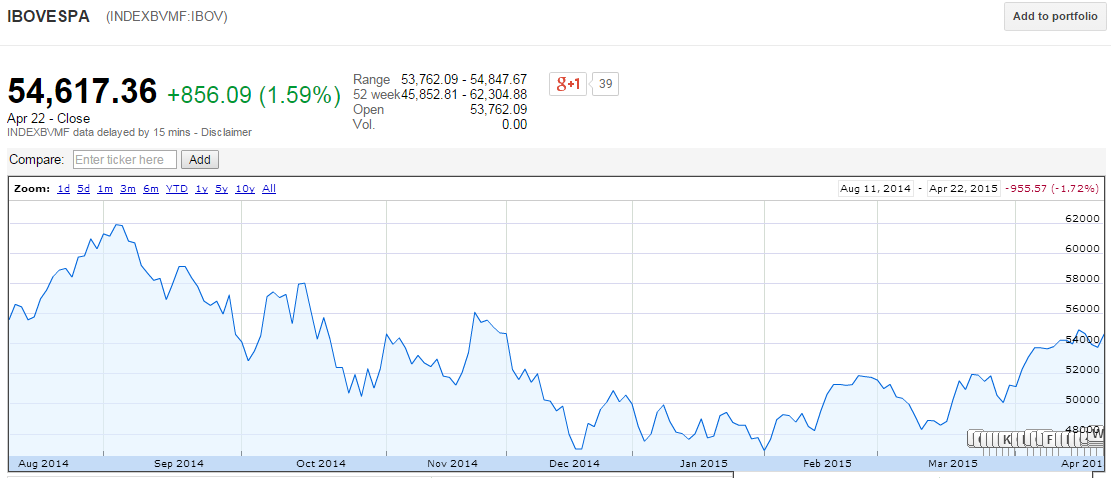
Task: Set chart zoom to 6m
Action: coord(150,189)
